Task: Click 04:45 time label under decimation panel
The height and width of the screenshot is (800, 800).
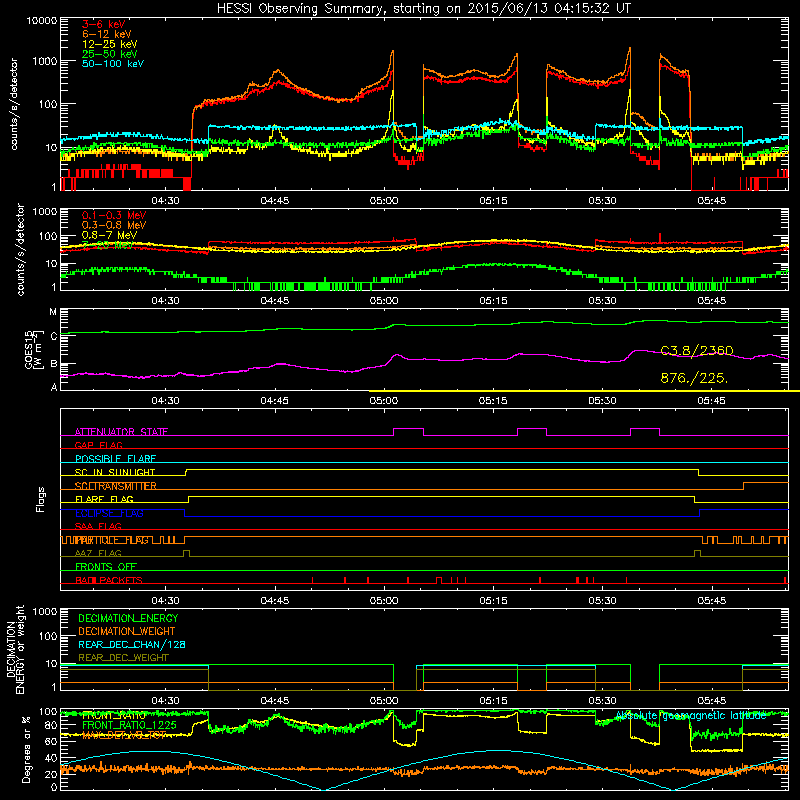Action: point(274,701)
